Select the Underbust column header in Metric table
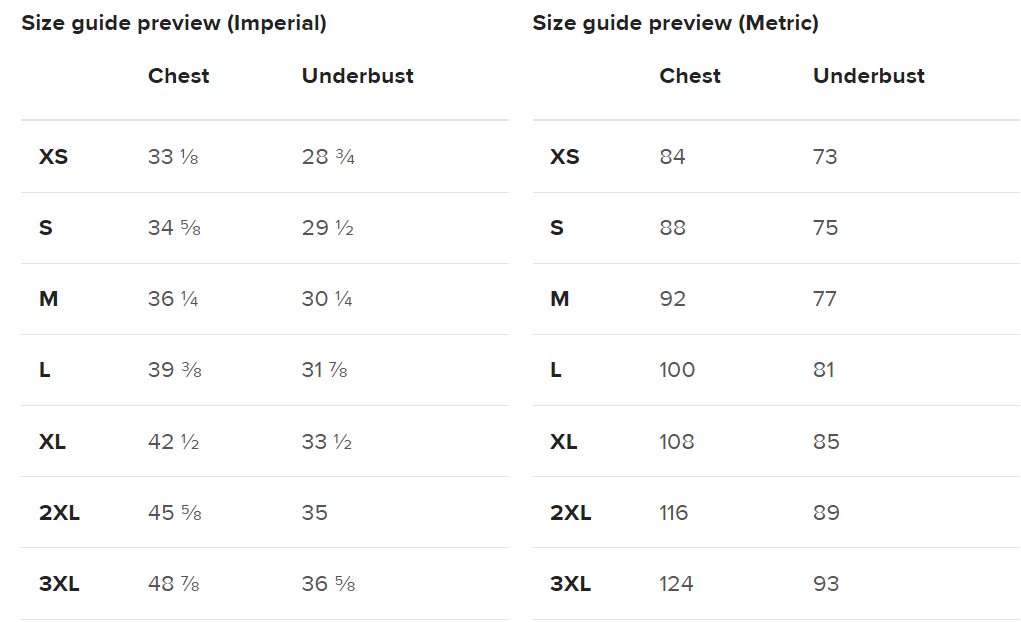 click(868, 76)
